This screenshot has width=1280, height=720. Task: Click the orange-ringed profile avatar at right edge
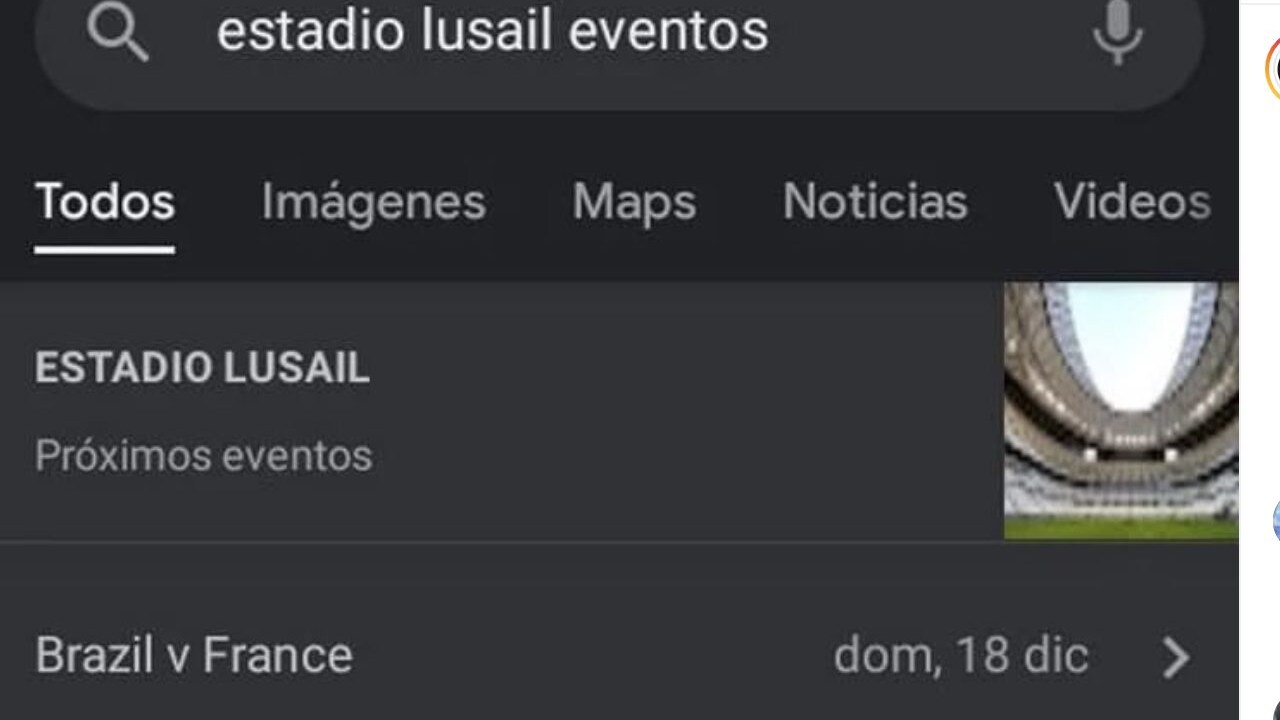(x=1272, y=68)
